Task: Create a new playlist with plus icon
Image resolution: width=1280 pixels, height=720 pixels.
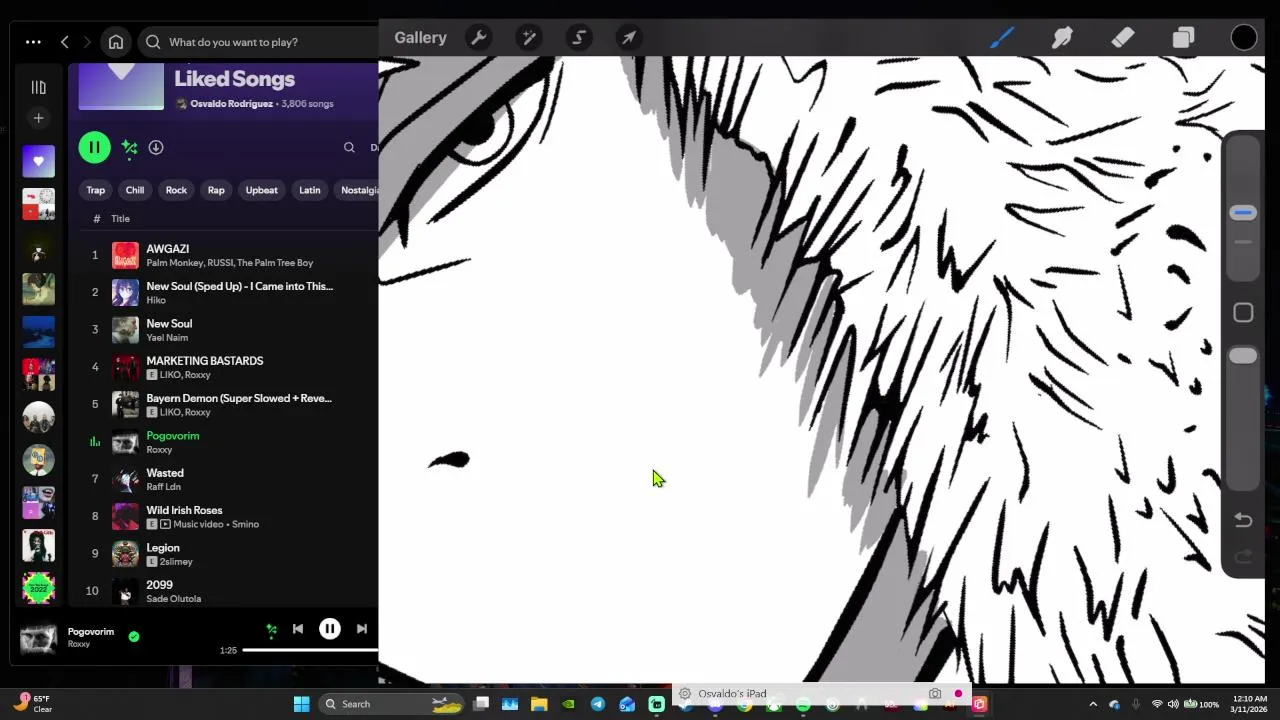Action: point(38,118)
